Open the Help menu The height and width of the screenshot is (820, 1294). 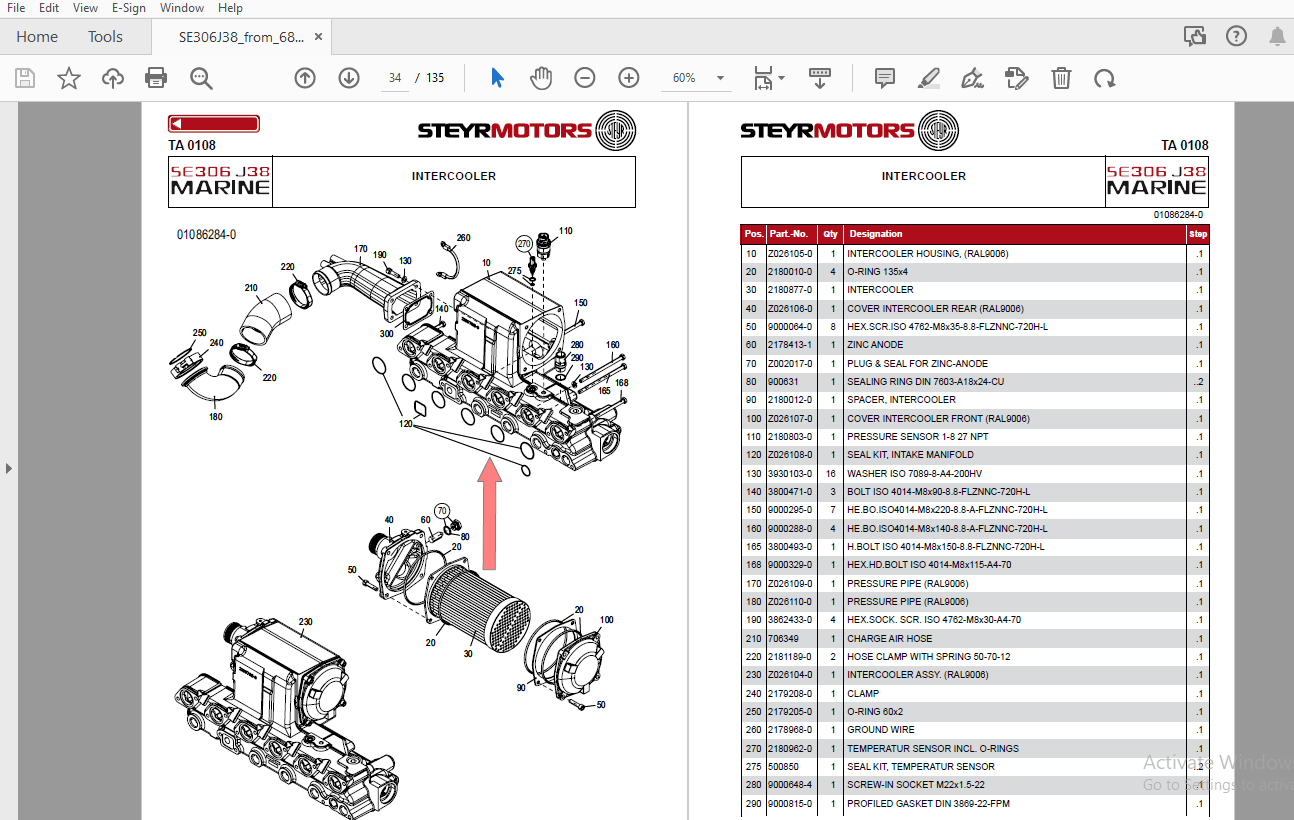click(230, 8)
